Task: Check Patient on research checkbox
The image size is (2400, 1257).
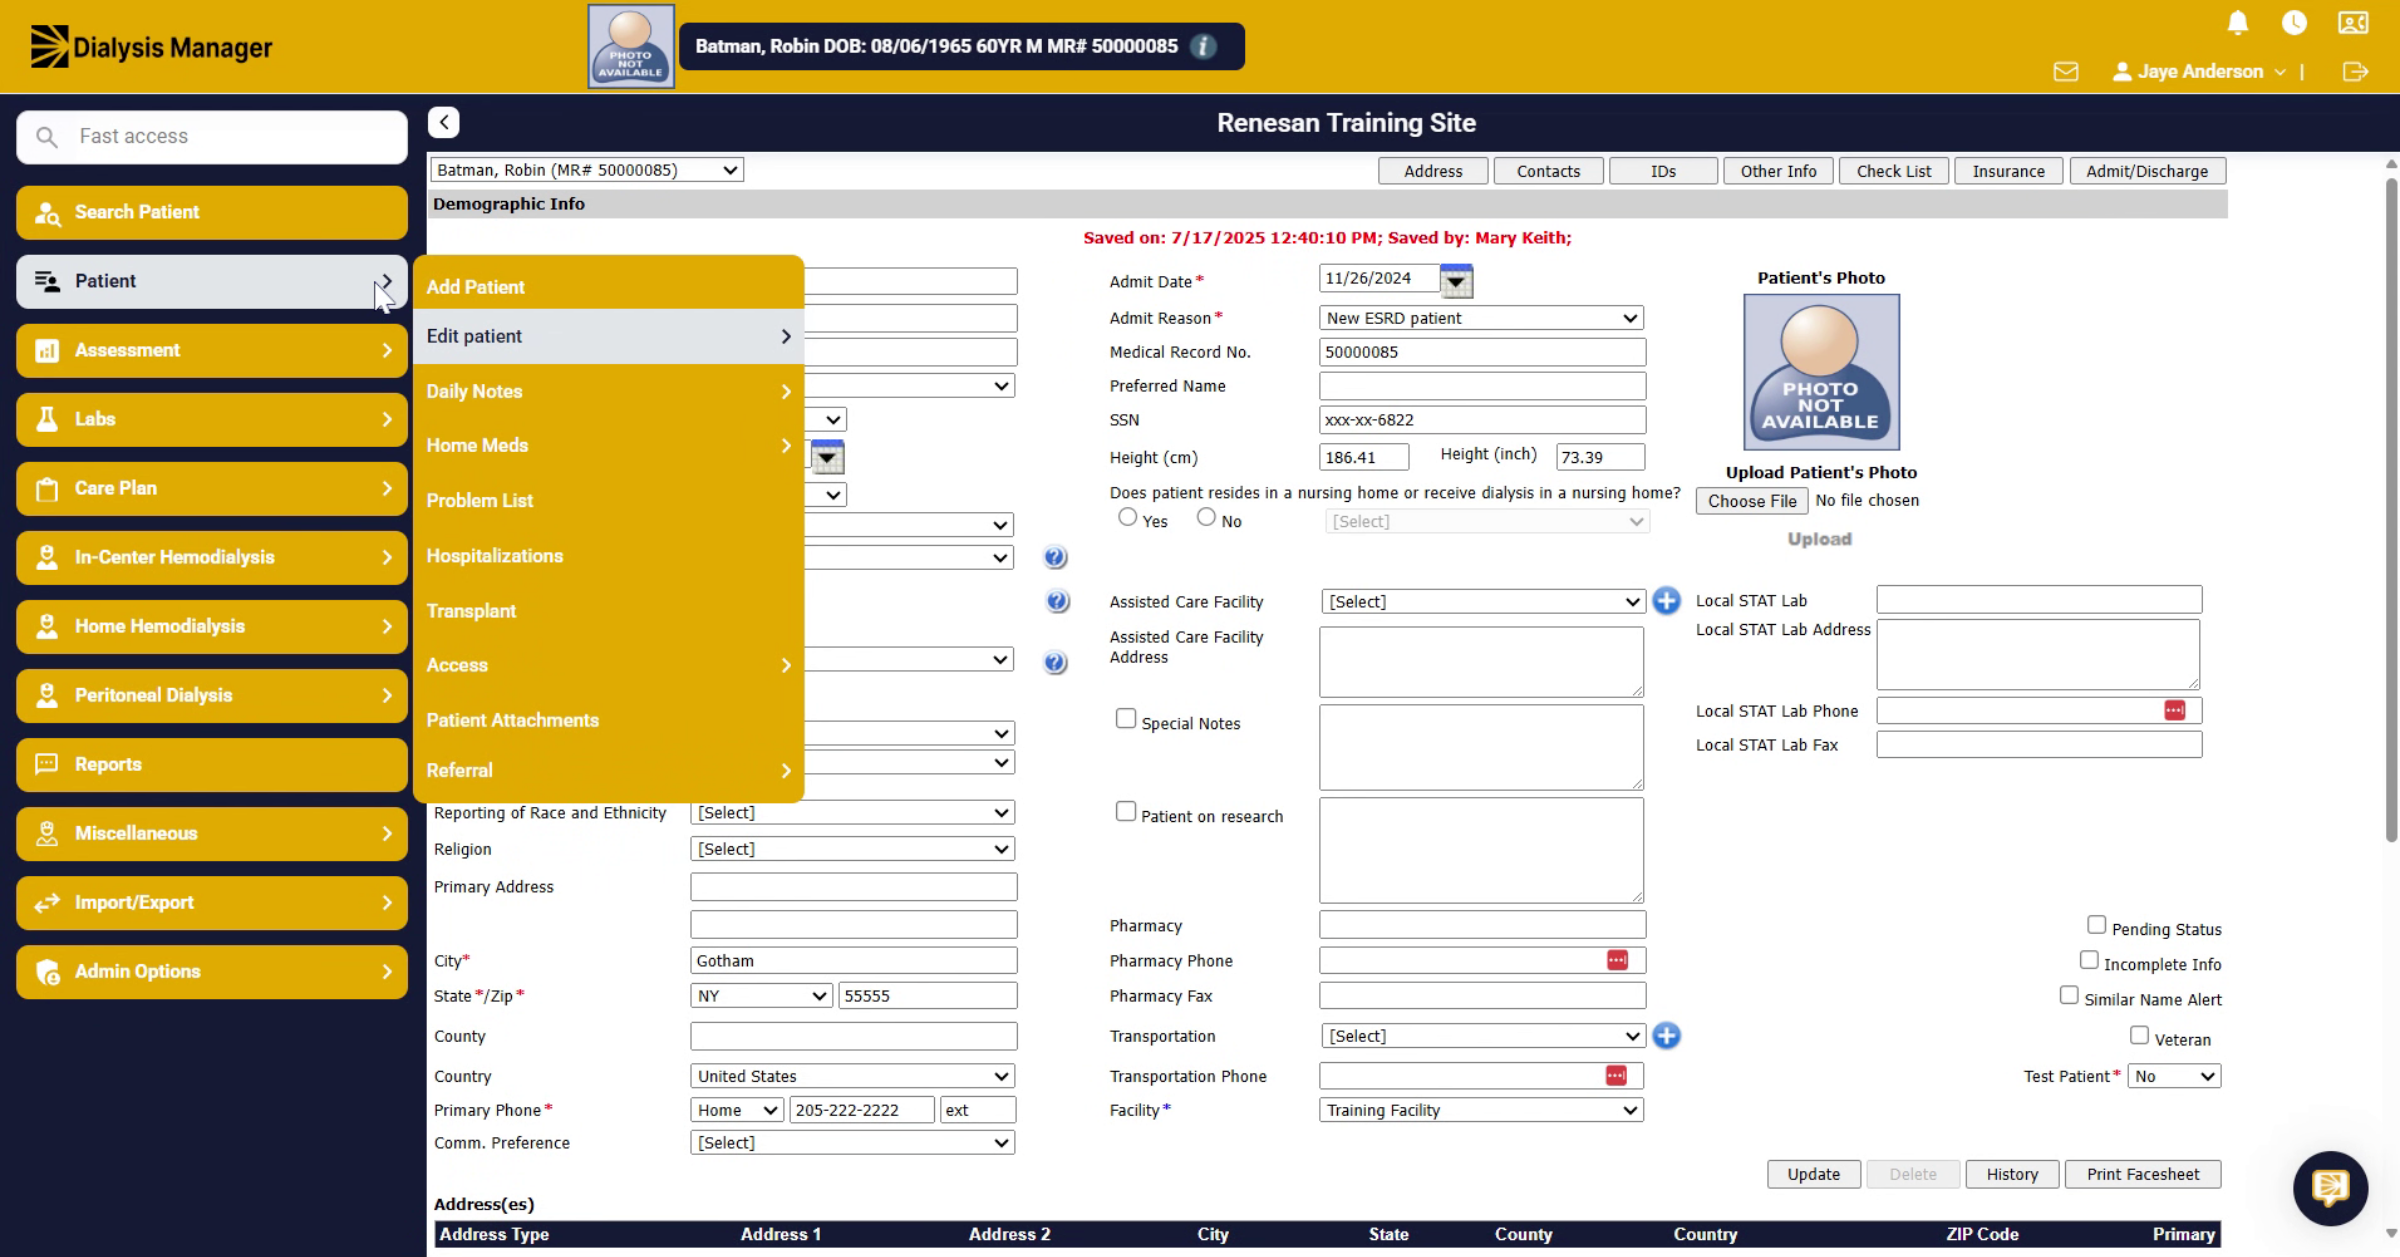Action: pyautogui.click(x=1126, y=812)
